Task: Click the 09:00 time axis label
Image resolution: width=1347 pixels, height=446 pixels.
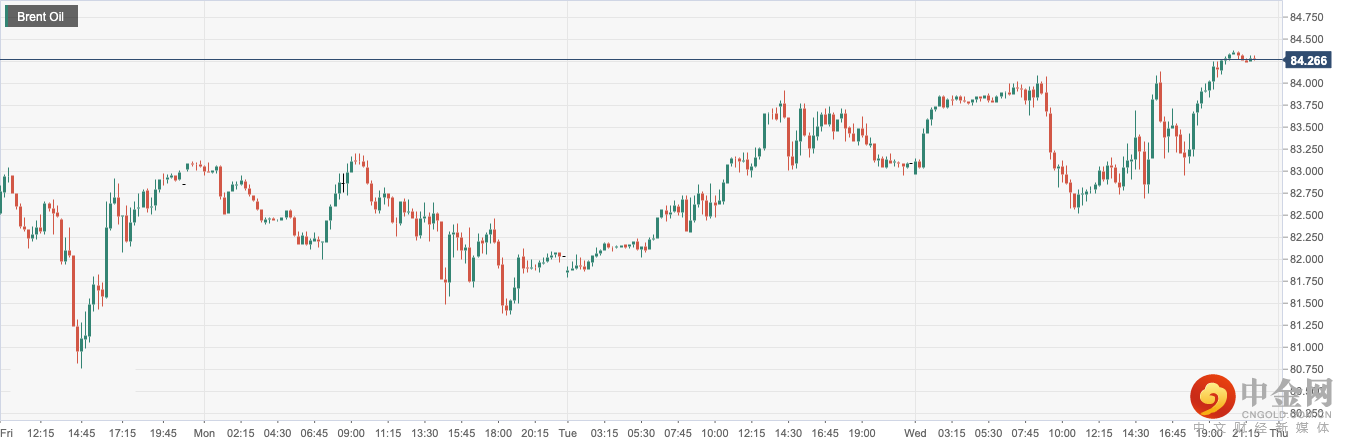Action: [351, 433]
